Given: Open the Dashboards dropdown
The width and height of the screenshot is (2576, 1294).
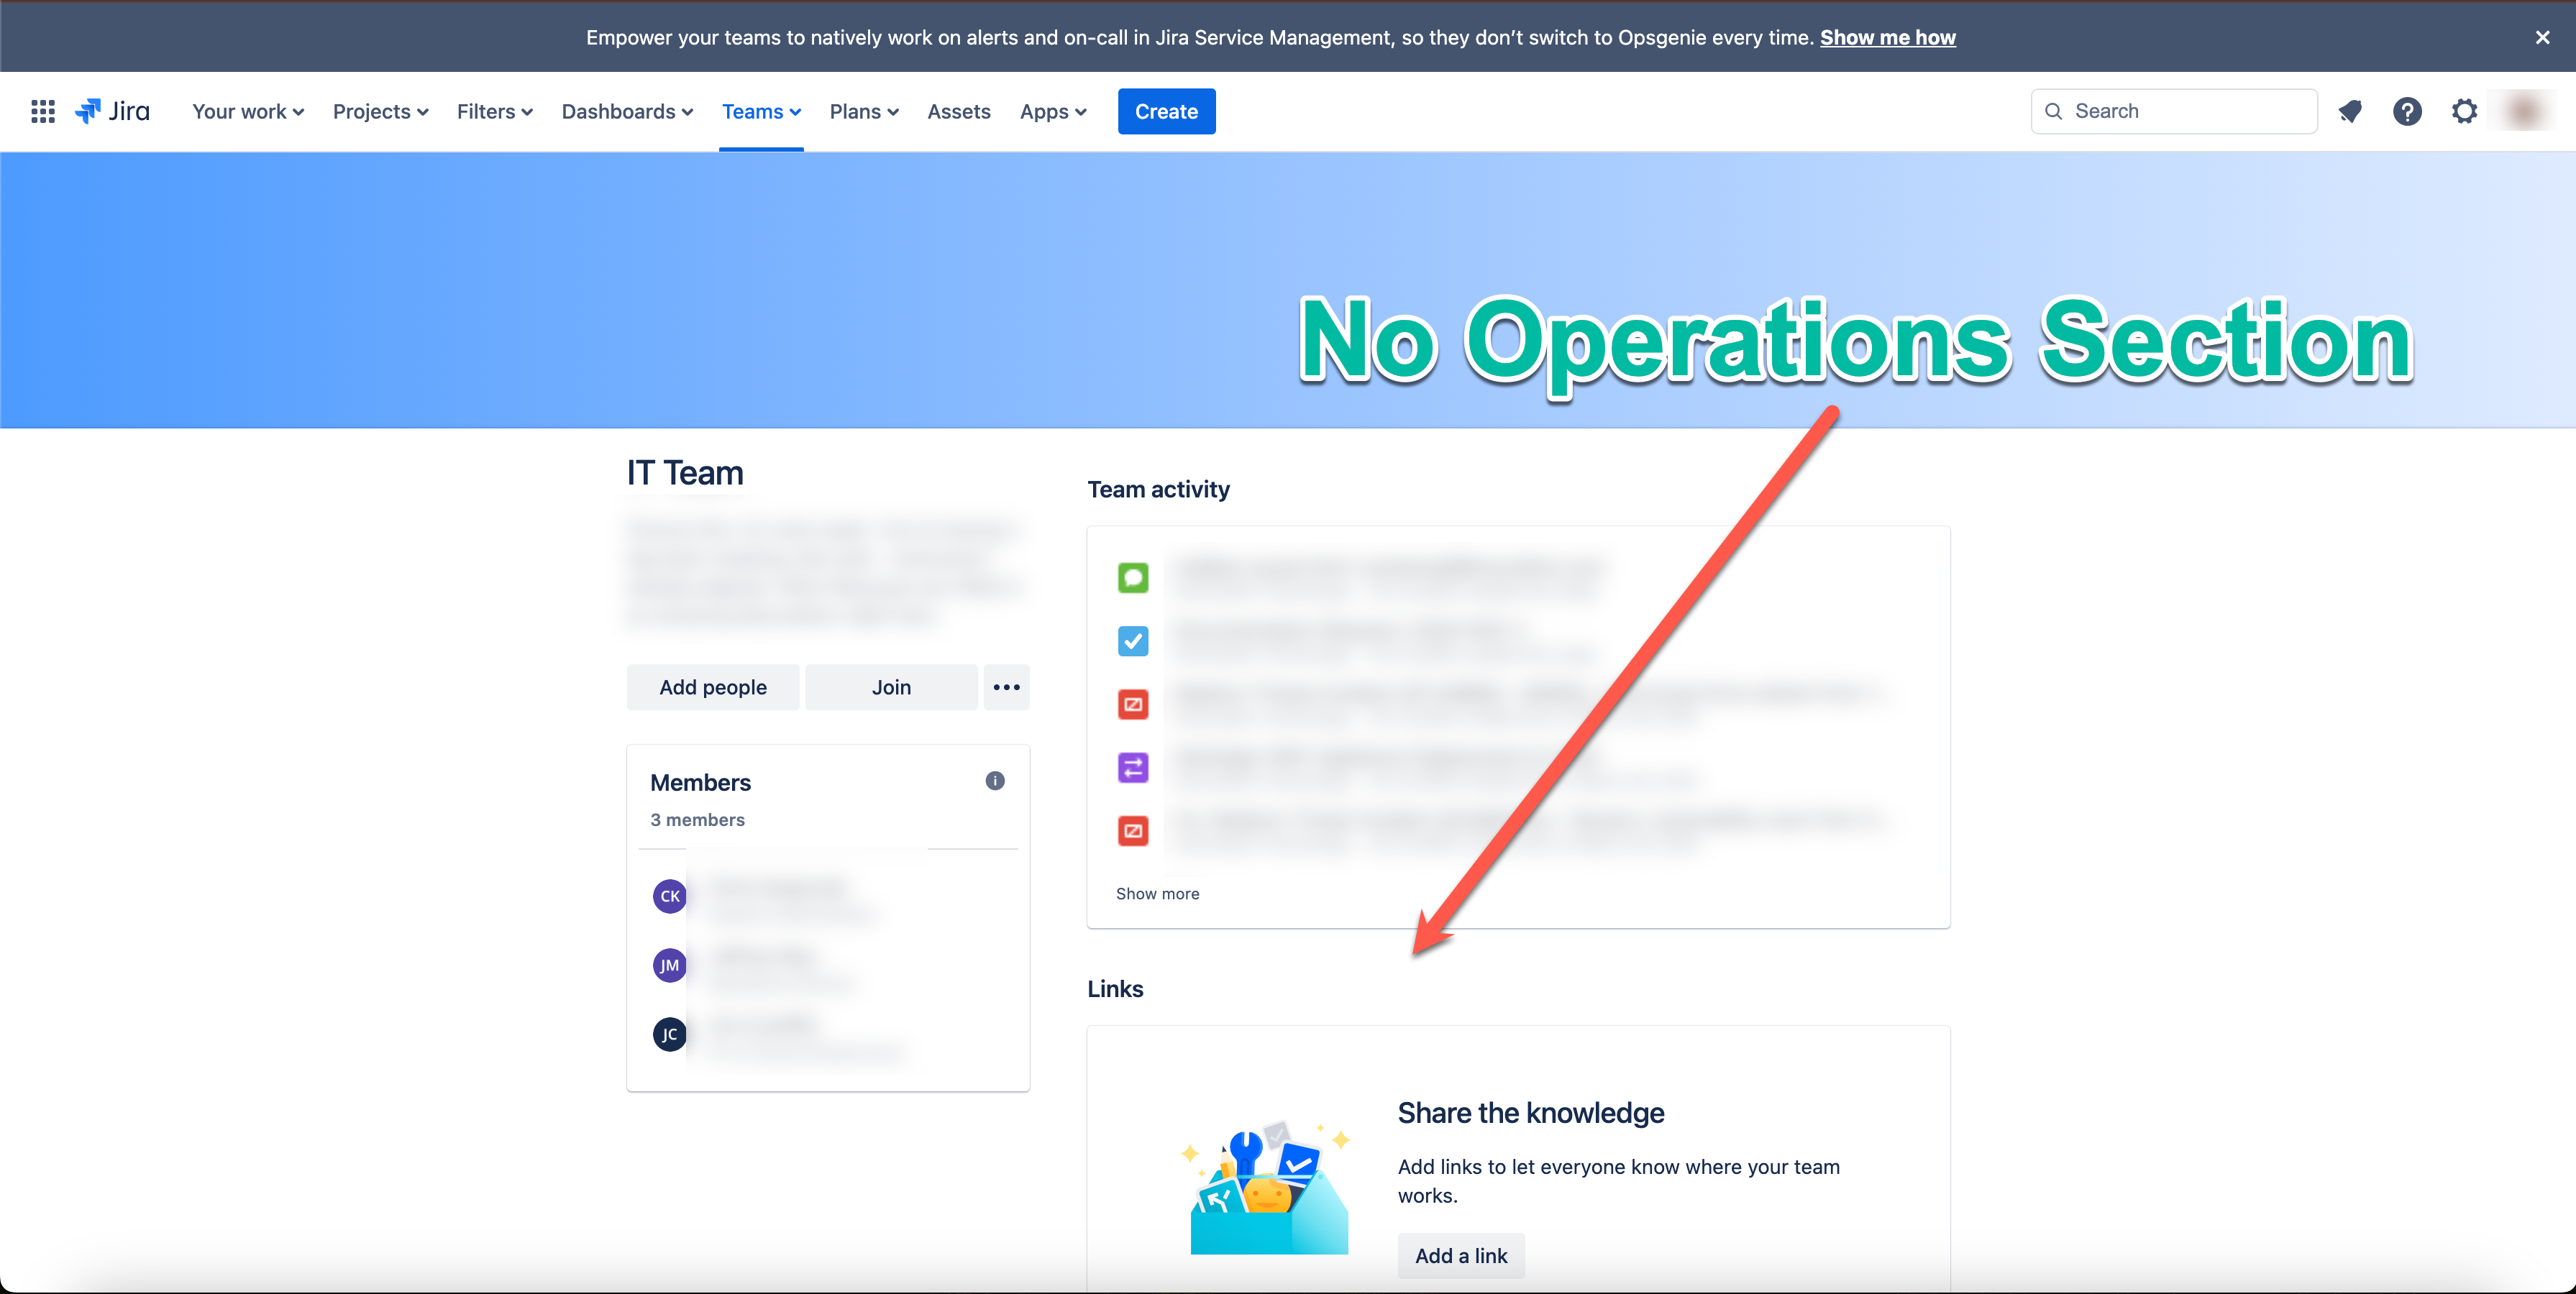Looking at the screenshot, I should coord(626,111).
